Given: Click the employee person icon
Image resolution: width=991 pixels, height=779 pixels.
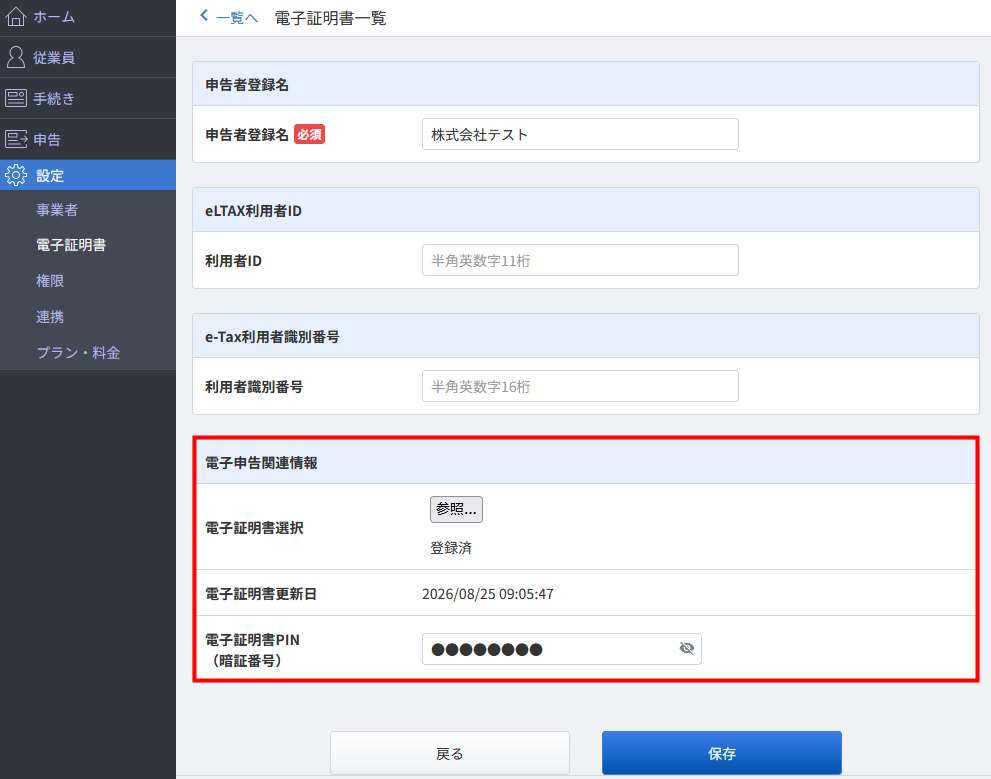Looking at the screenshot, I should coord(16,57).
